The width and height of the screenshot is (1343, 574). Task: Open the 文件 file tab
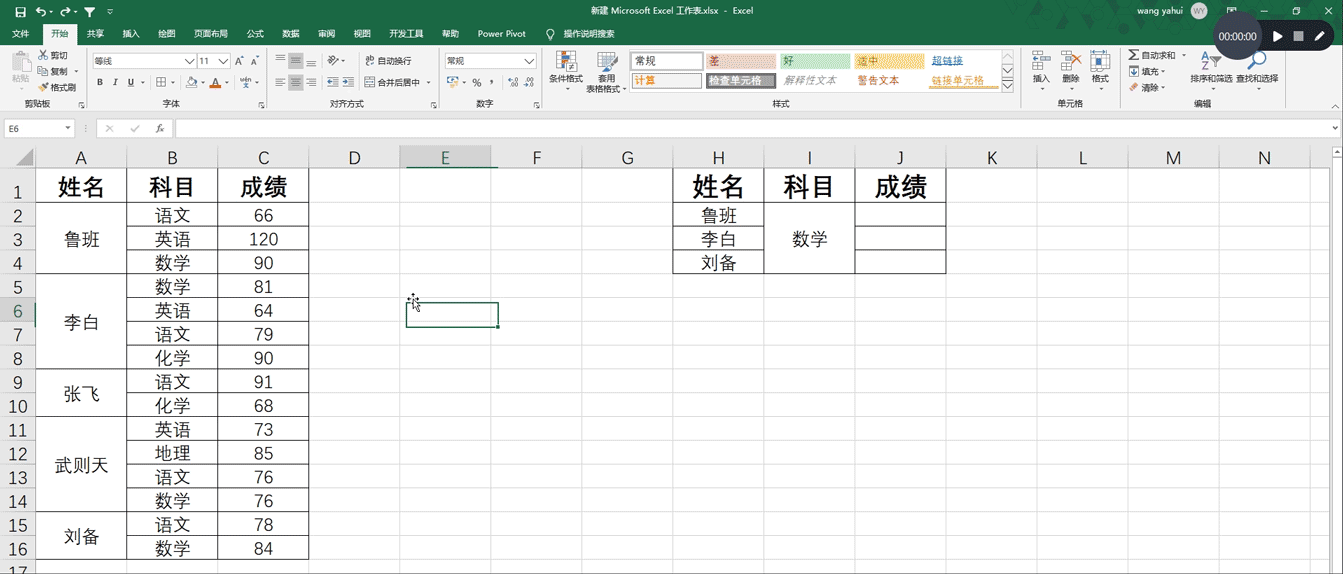tap(20, 34)
